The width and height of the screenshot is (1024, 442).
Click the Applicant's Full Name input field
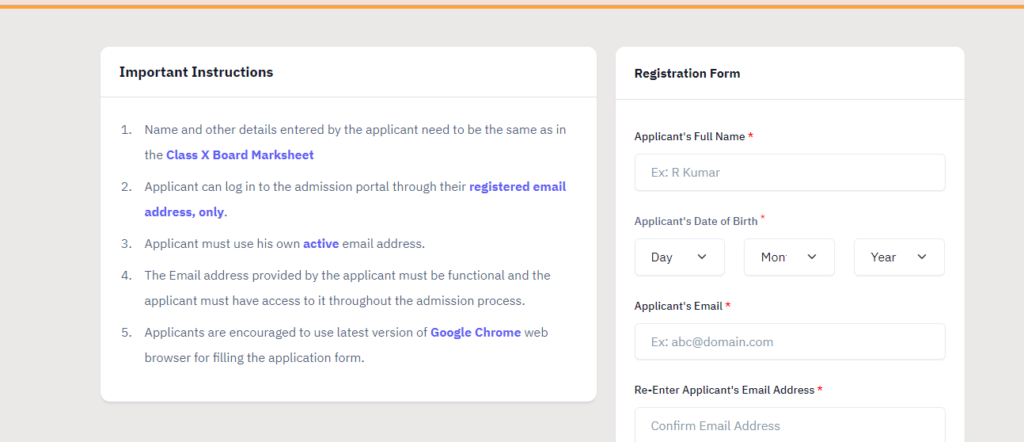pyautogui.click(x=790, y=172)
